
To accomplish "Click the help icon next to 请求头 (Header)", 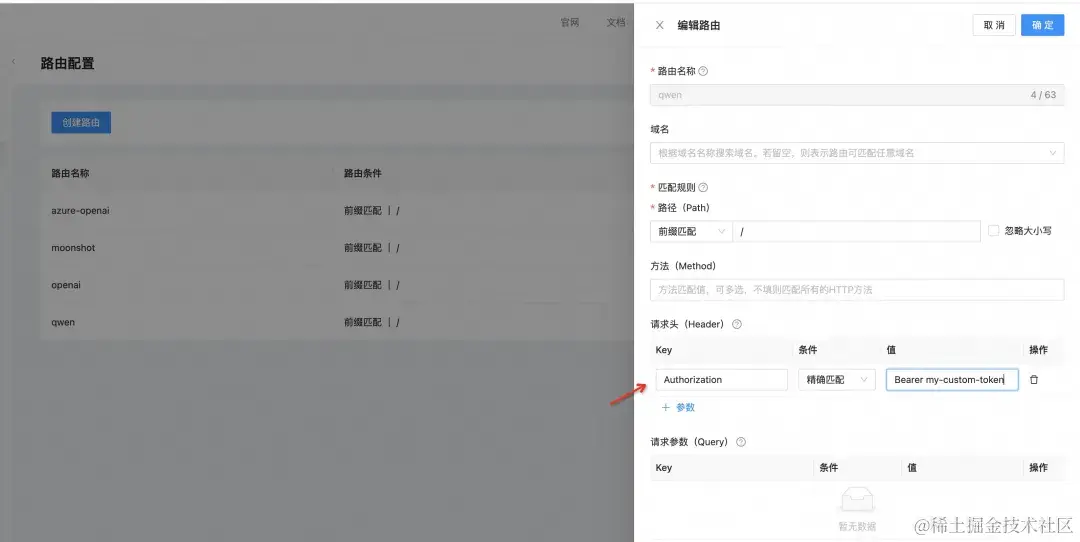I will [x=736, y=324].
